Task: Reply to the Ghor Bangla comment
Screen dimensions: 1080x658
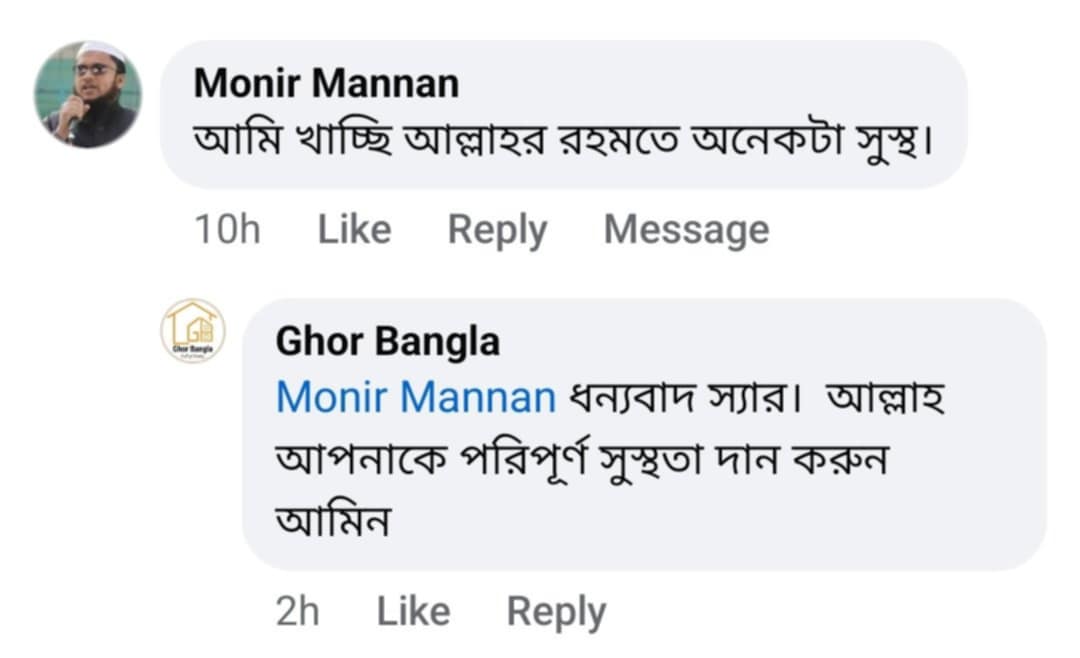Action: [x=556, y=612]
